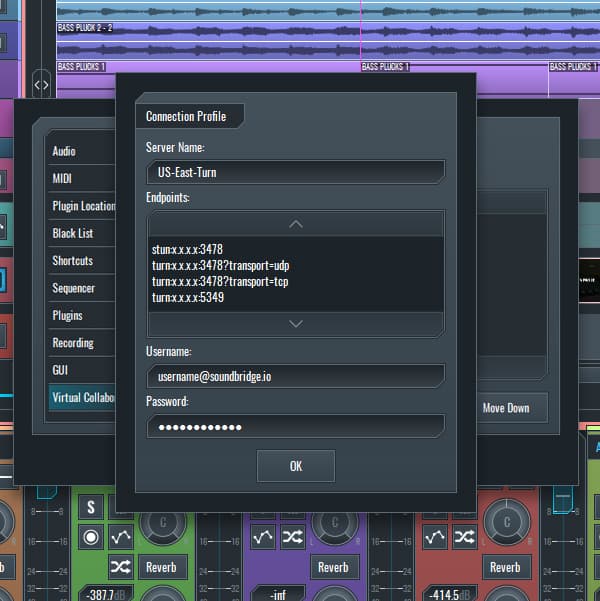Click the shuffle routing icon on red channel
This screenshot has height=601, width=600.
tap(465, 537)
